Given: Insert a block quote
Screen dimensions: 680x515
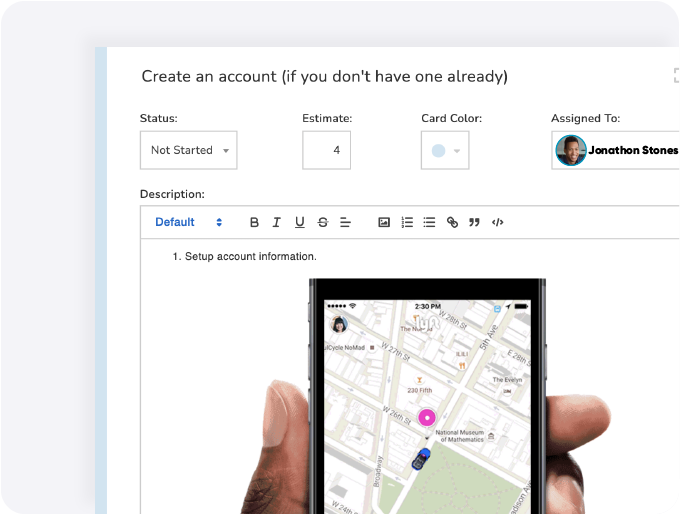Looking at the screenshot, I should (x=474, y=222).
